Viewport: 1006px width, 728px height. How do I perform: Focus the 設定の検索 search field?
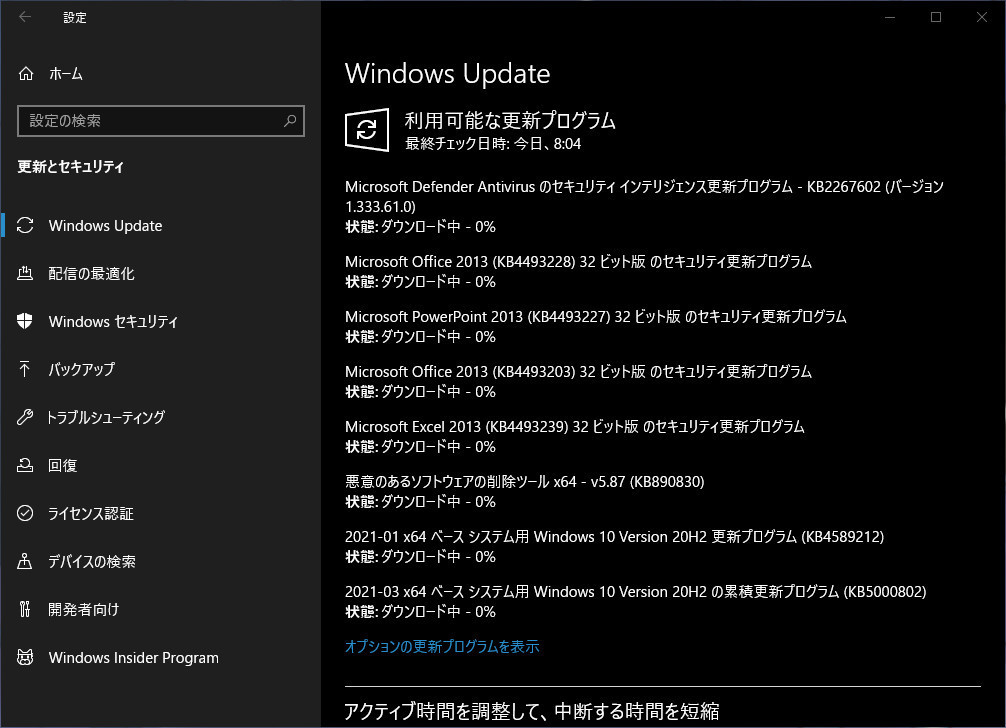pos(161,121)
